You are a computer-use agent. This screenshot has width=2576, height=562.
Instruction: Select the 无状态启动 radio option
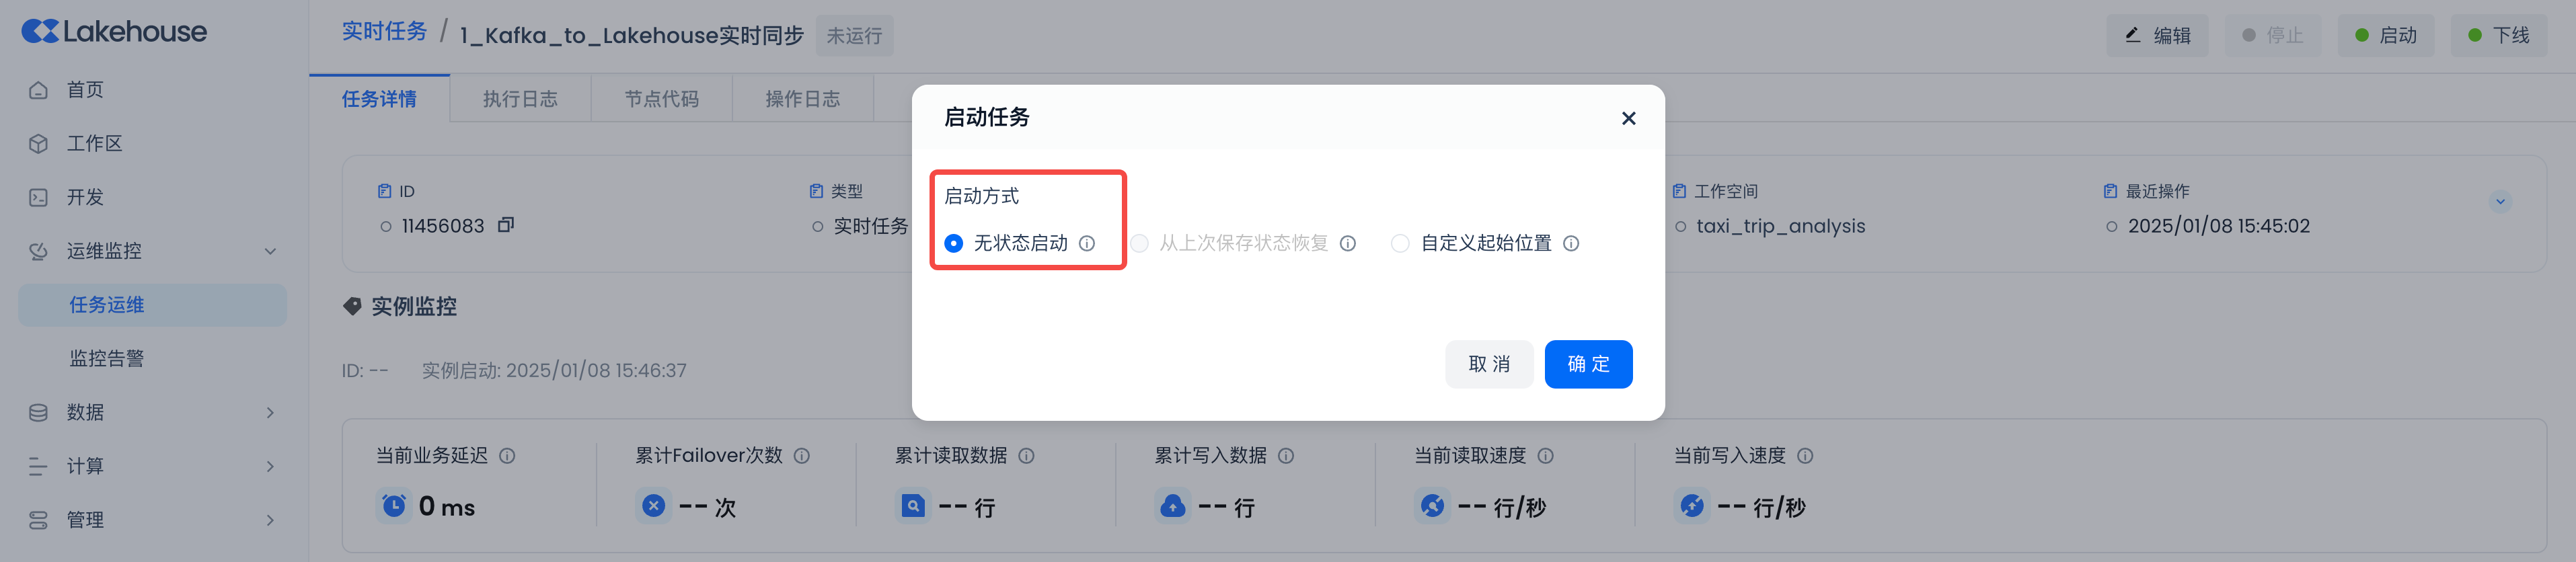click(x=954, y=243)
